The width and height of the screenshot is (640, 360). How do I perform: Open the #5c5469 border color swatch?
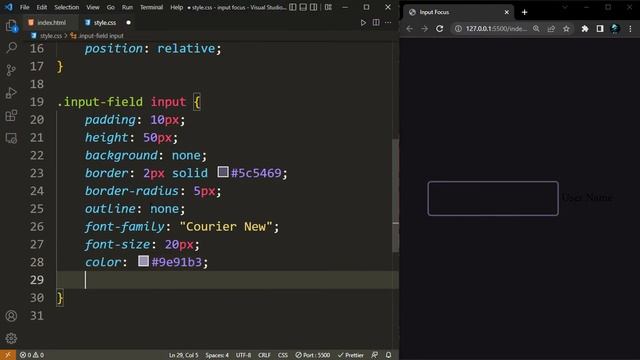click(223, 172)
